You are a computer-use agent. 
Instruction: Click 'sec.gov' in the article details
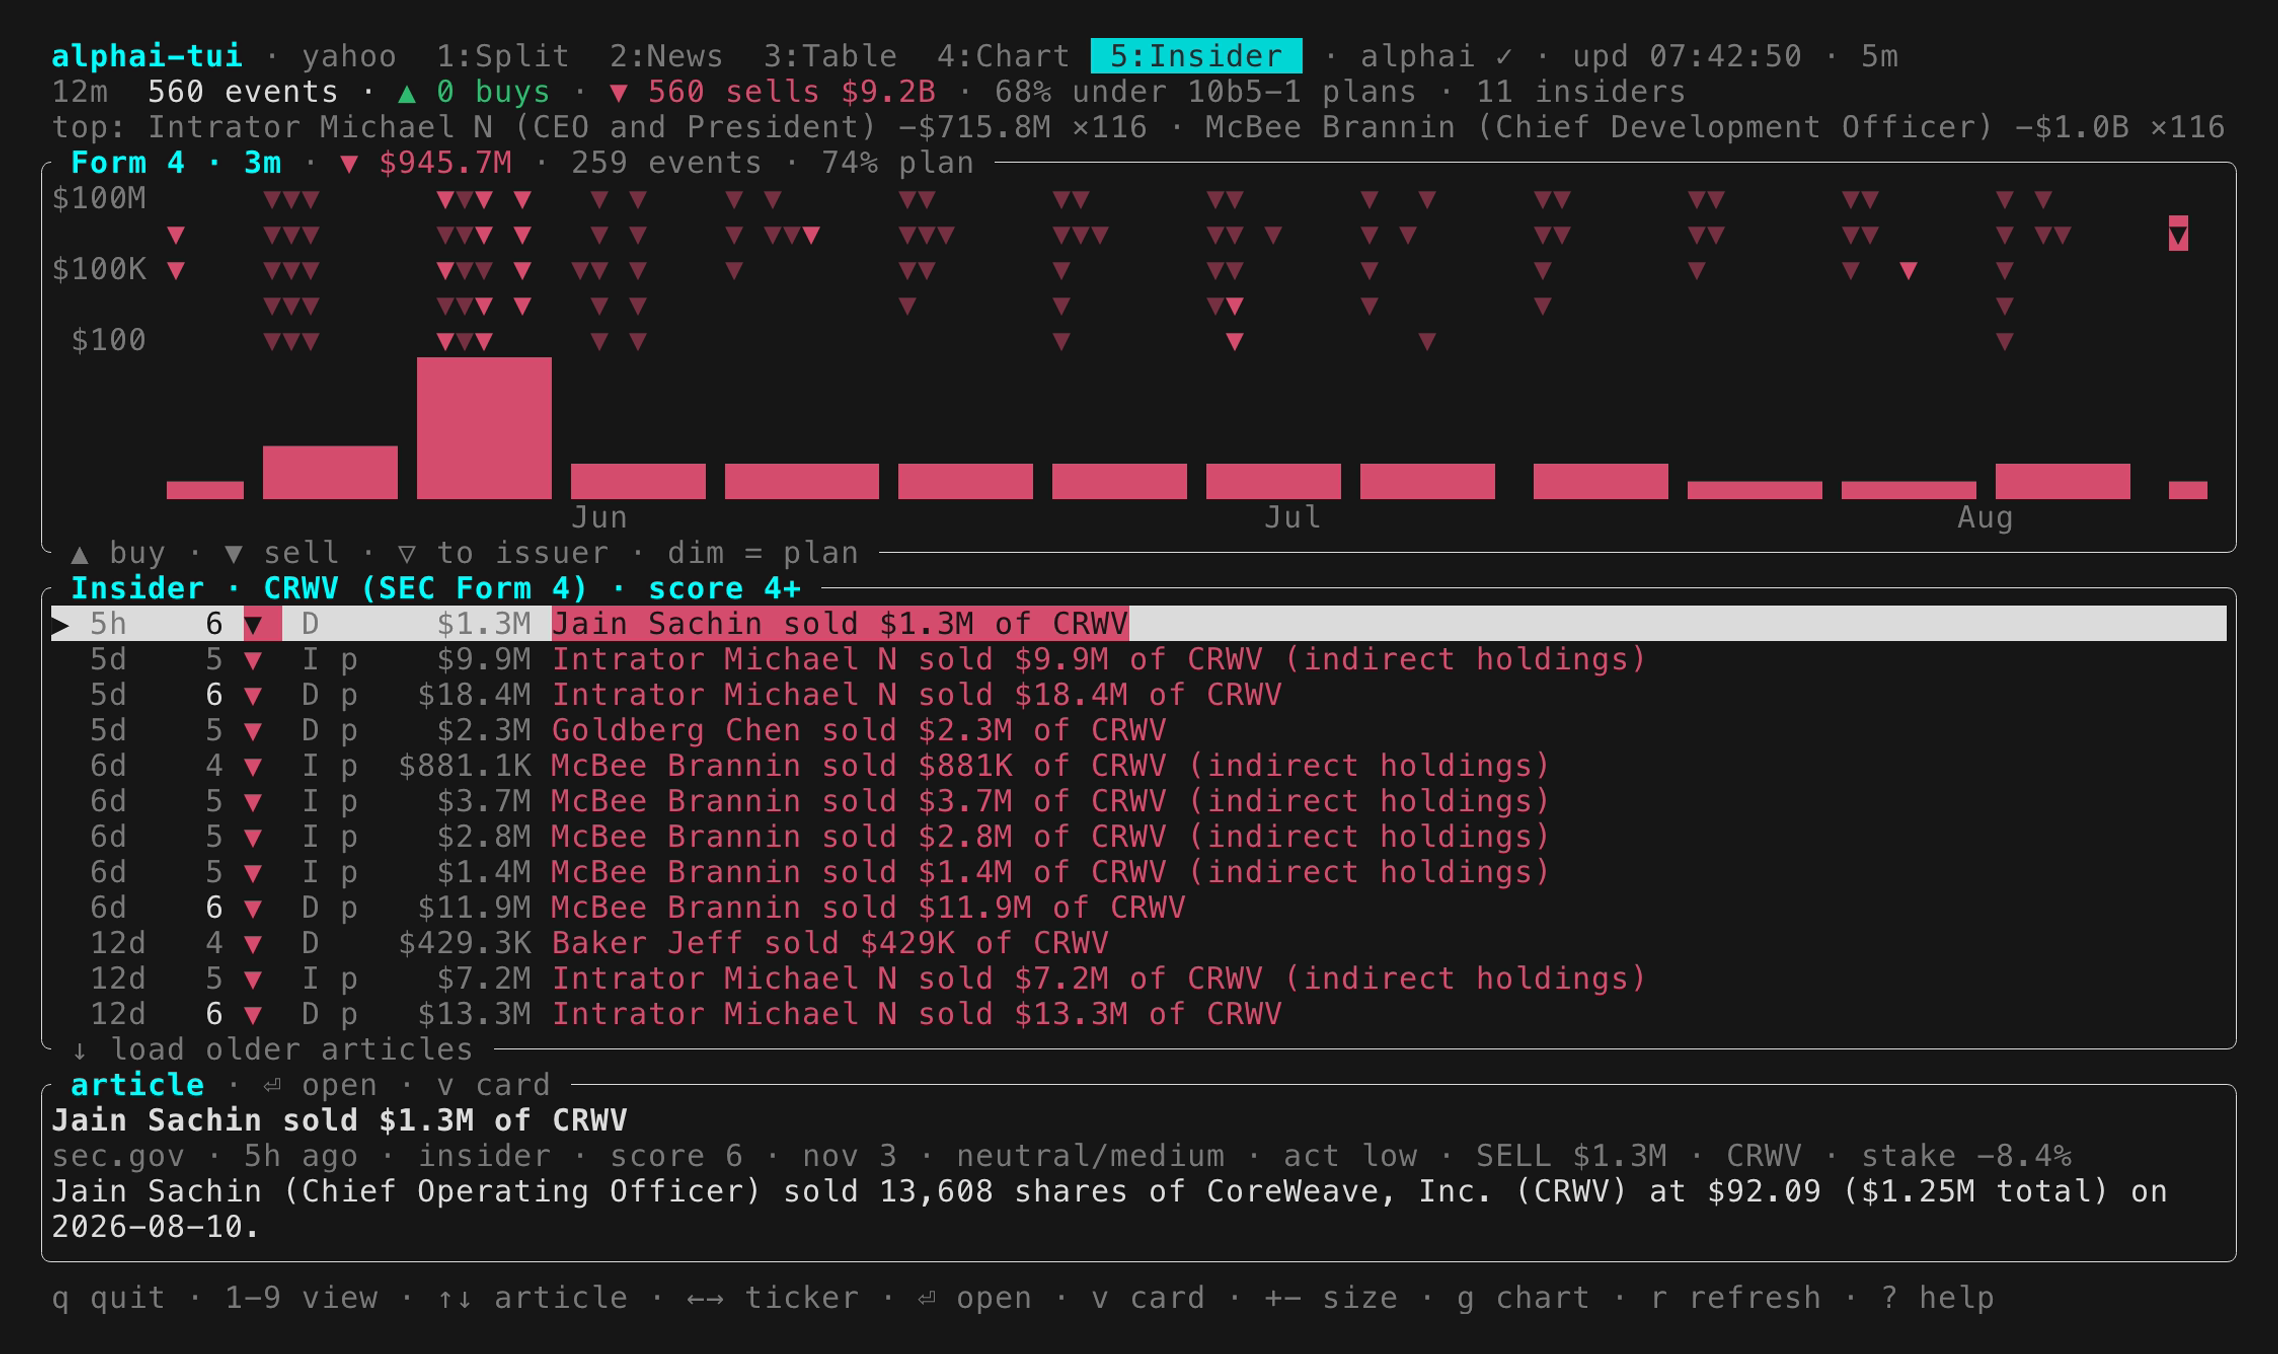[118, 1156]
